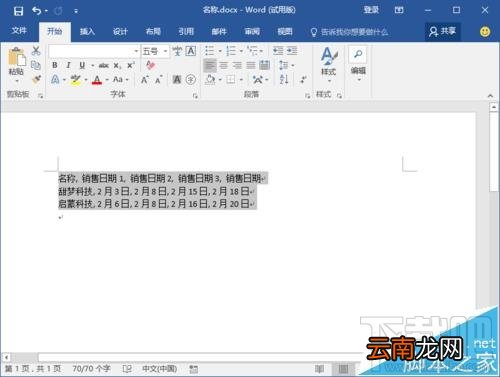Click the smiley feedback icon

[485, 32]
